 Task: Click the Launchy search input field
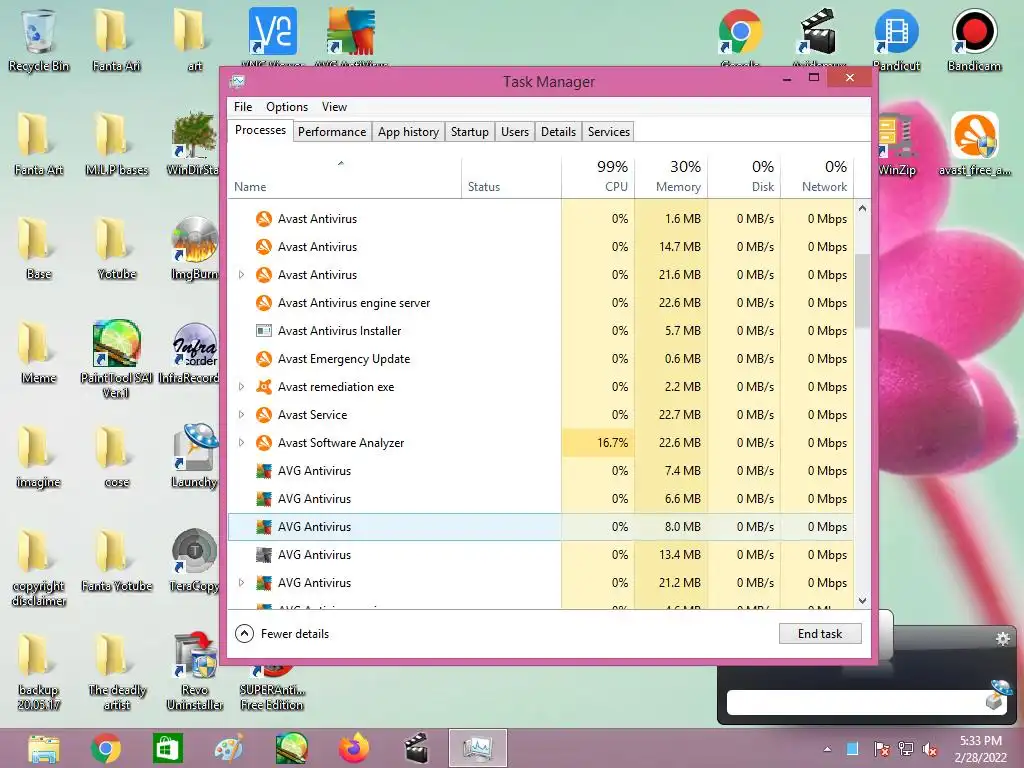[x=856, y=703]
